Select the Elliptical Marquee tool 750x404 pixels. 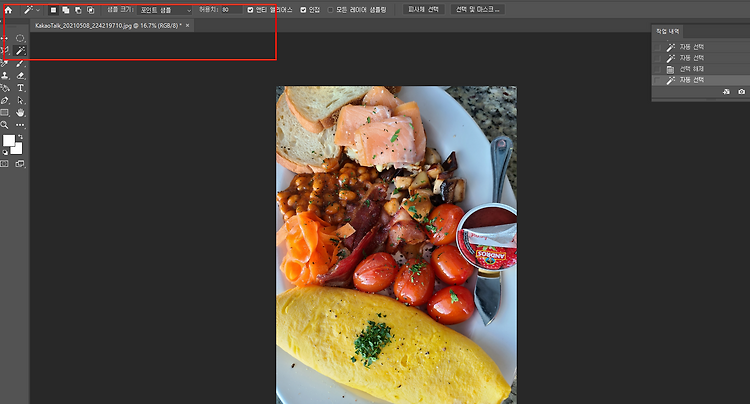pos(20,38)
